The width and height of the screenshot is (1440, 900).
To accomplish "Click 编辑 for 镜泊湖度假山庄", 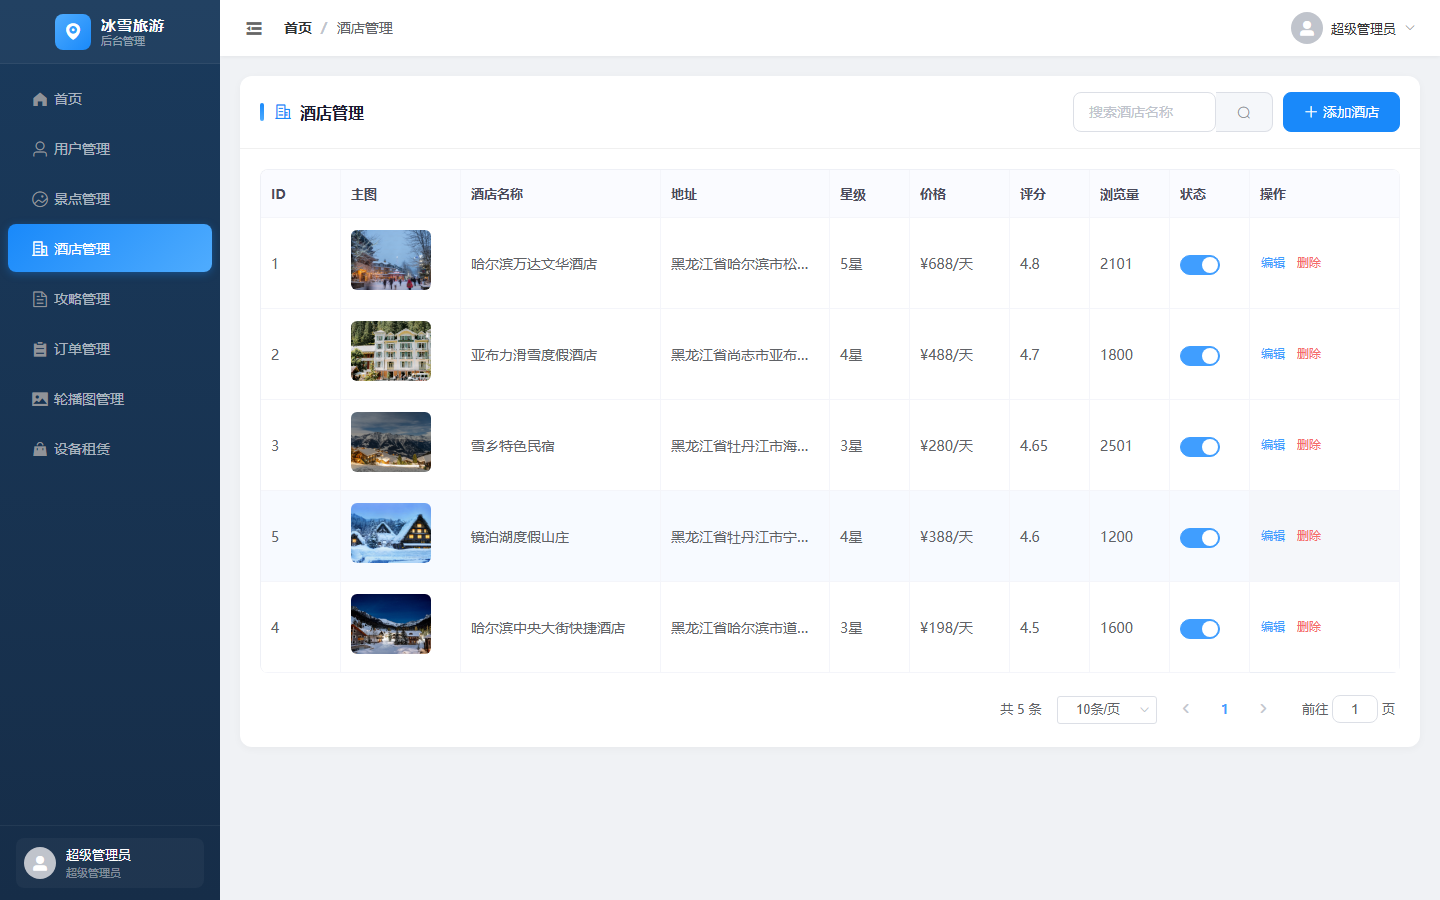I will click(1273, 536).
